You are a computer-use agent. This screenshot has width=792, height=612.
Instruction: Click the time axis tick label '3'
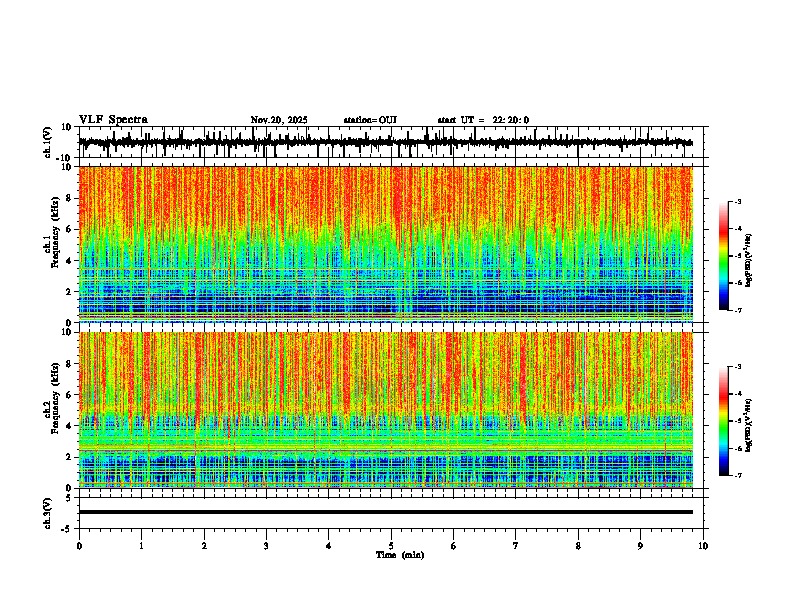pyautogui.click(x=266, y=546)
